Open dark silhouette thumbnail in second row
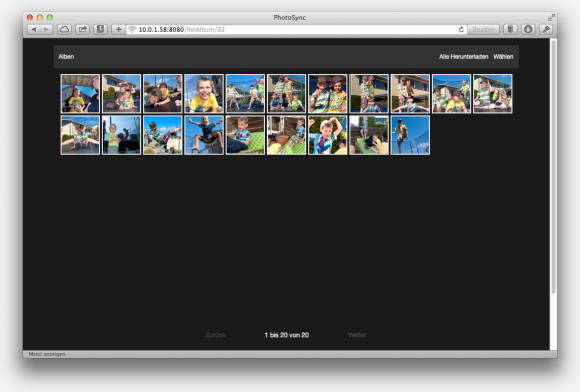Image resolution: width=580 pixels, height=392 pixels. (121, 135)
